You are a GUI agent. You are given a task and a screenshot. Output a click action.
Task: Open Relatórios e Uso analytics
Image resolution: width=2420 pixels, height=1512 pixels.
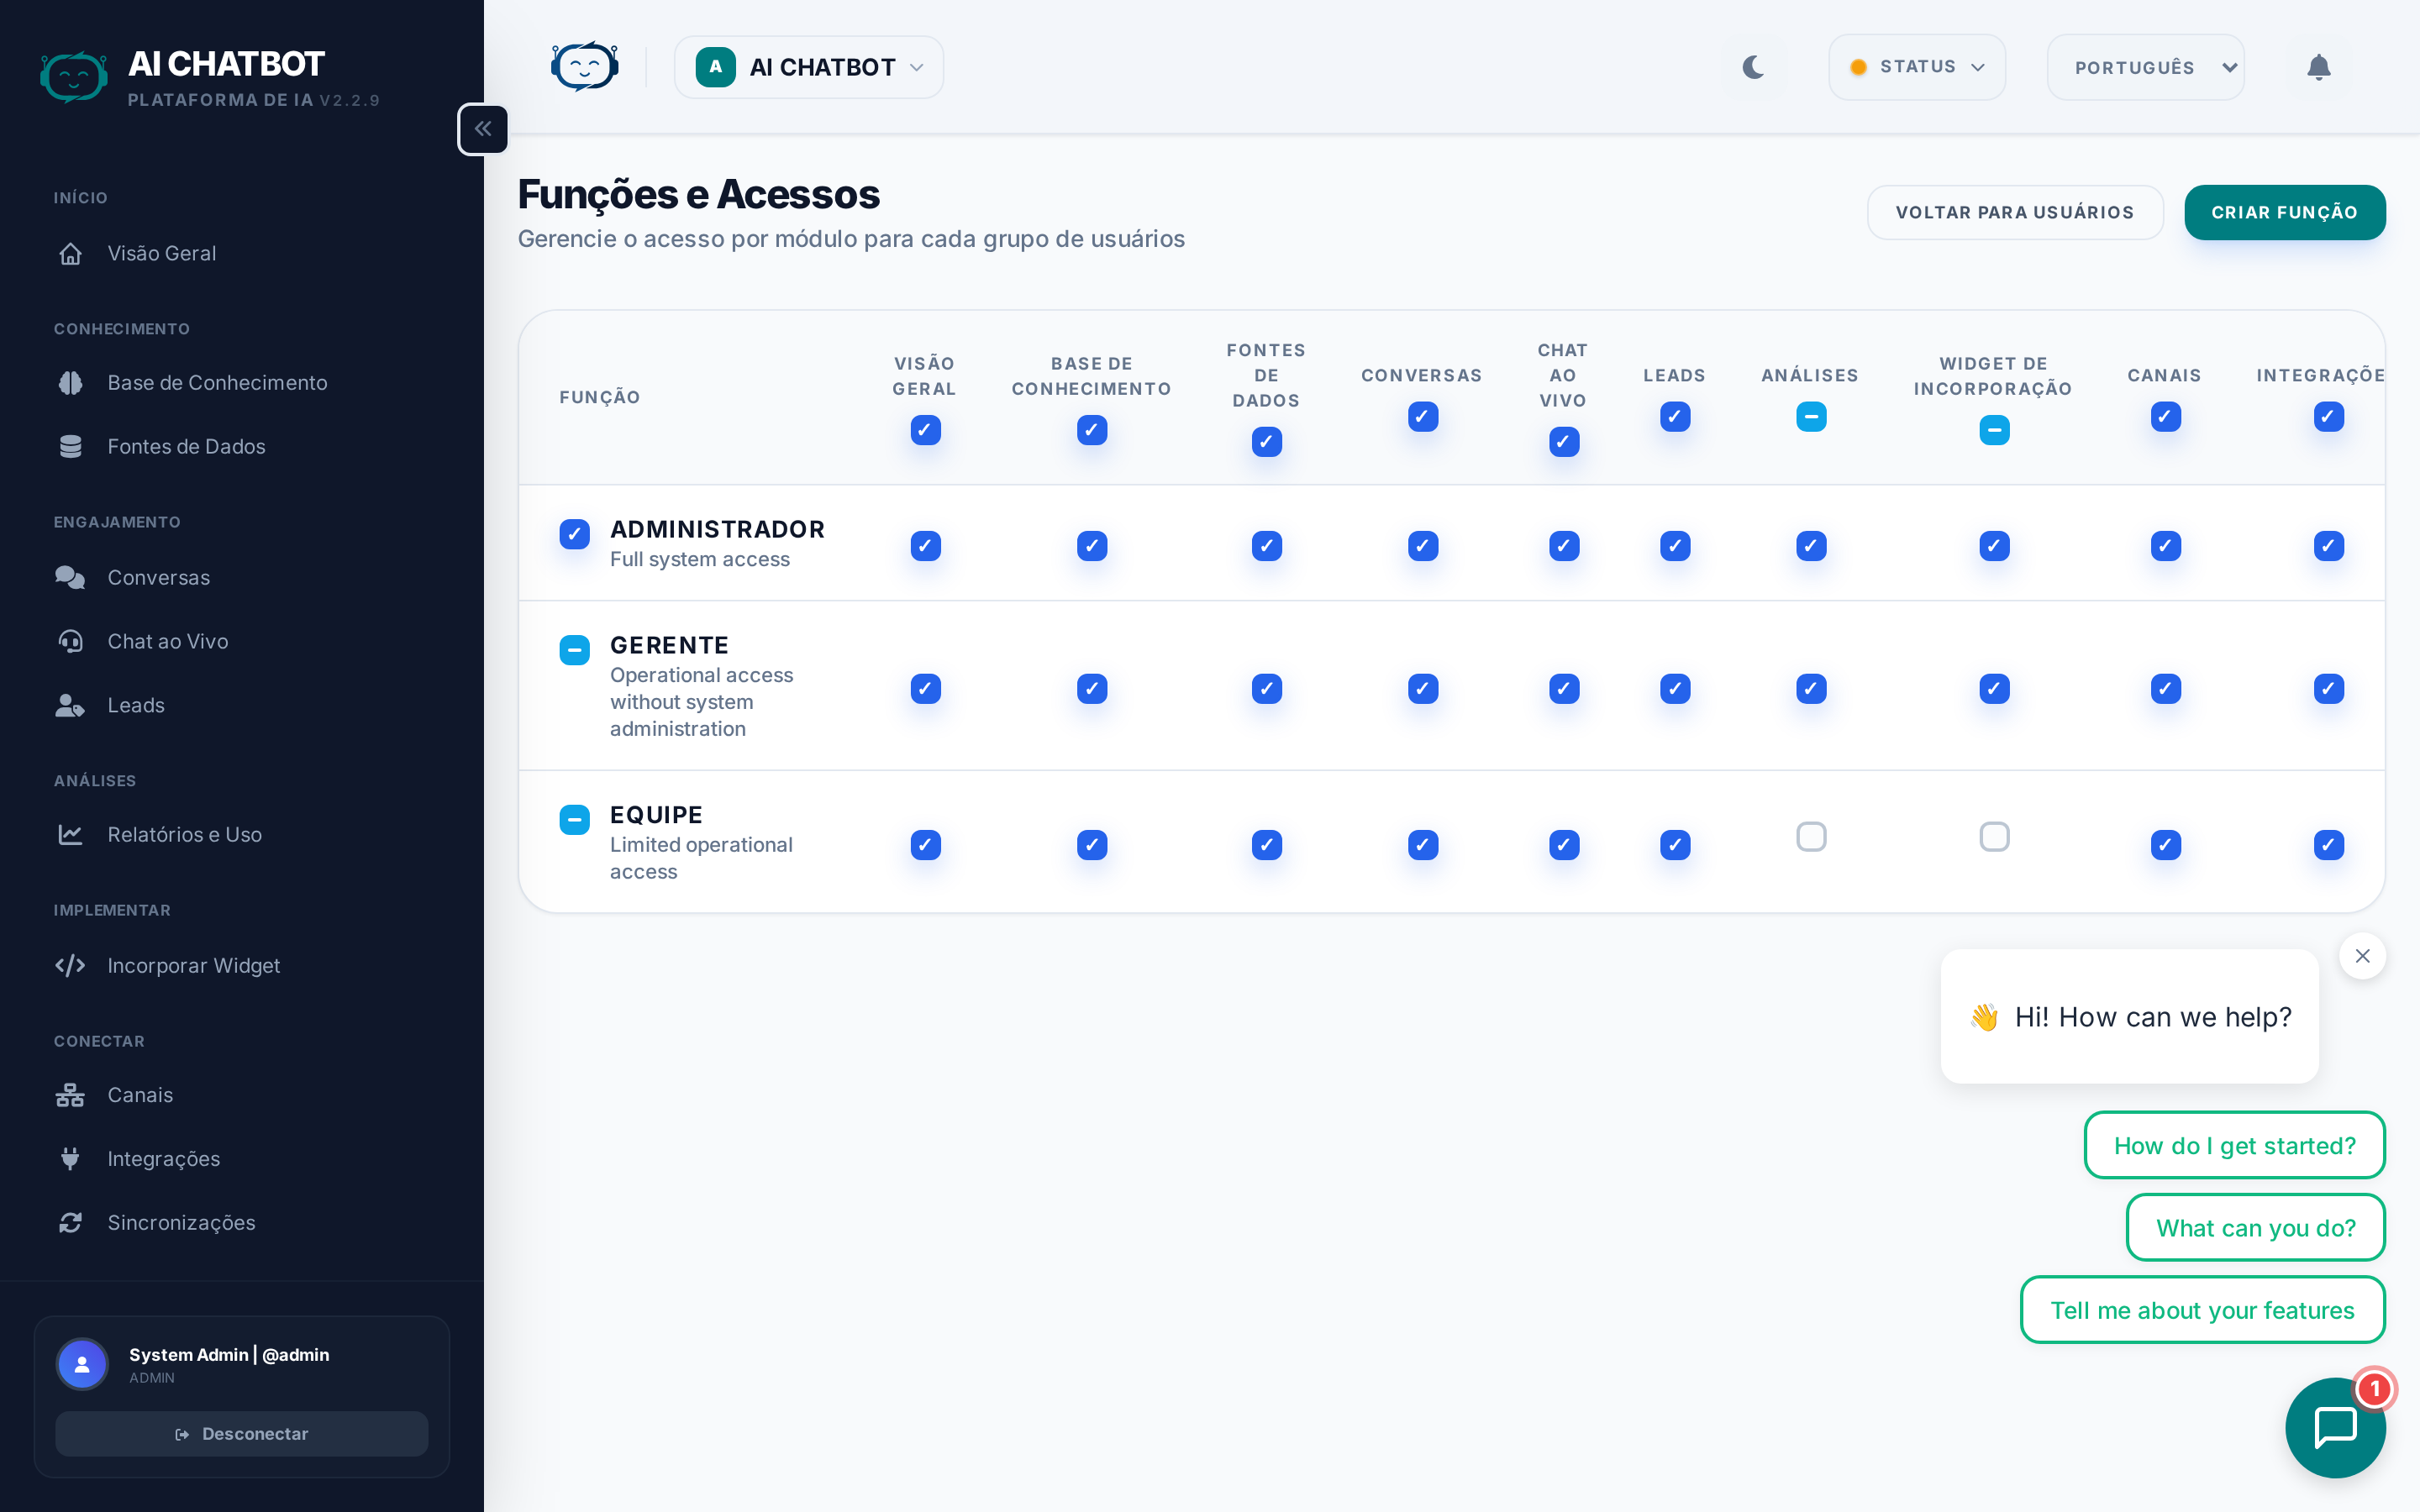point(184,834)
